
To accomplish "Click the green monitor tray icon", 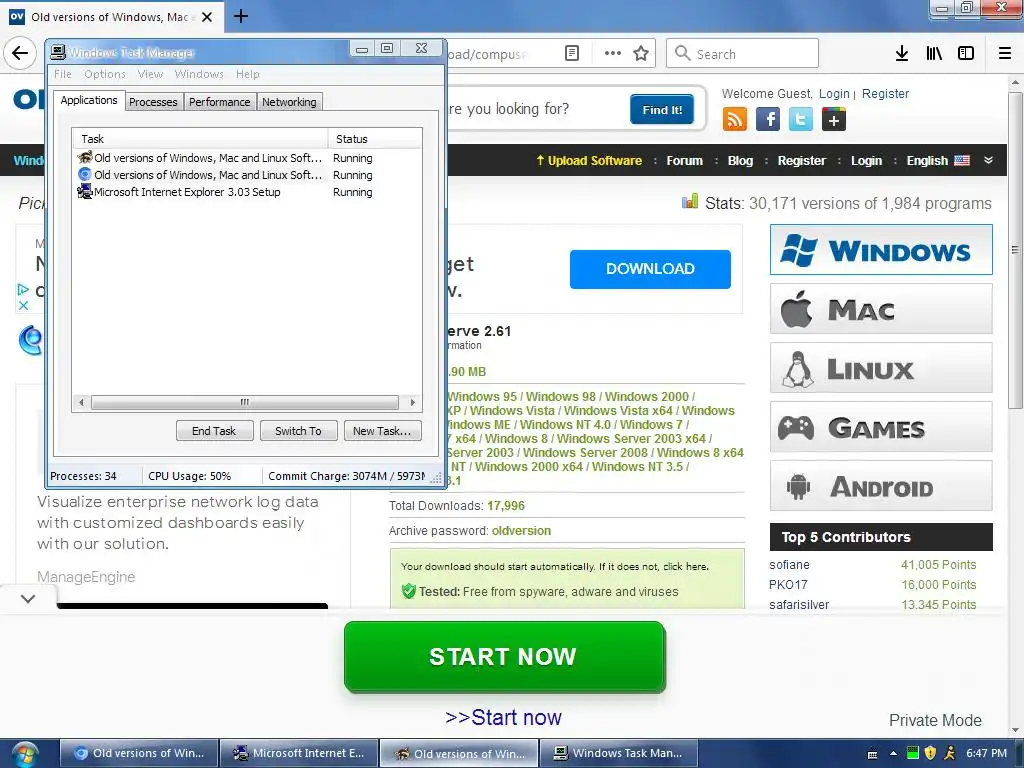I will click(913, 753).
